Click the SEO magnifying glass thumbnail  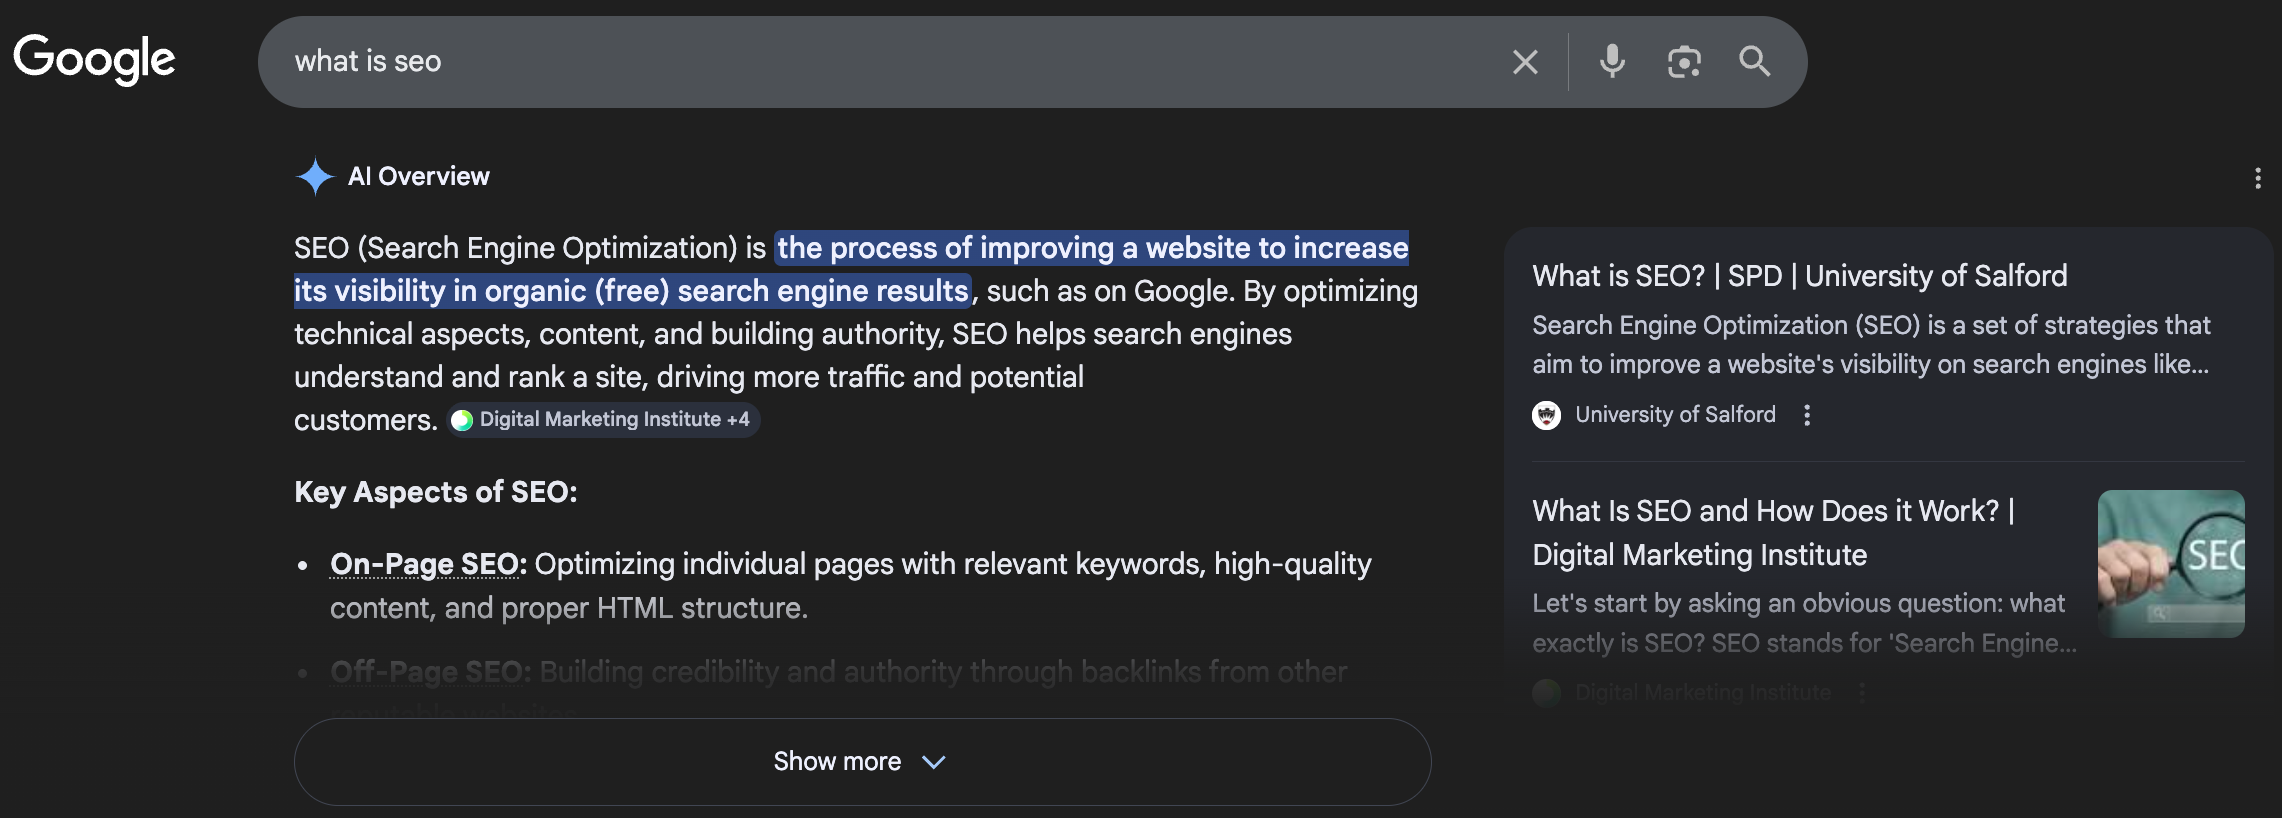[2170, 564]
